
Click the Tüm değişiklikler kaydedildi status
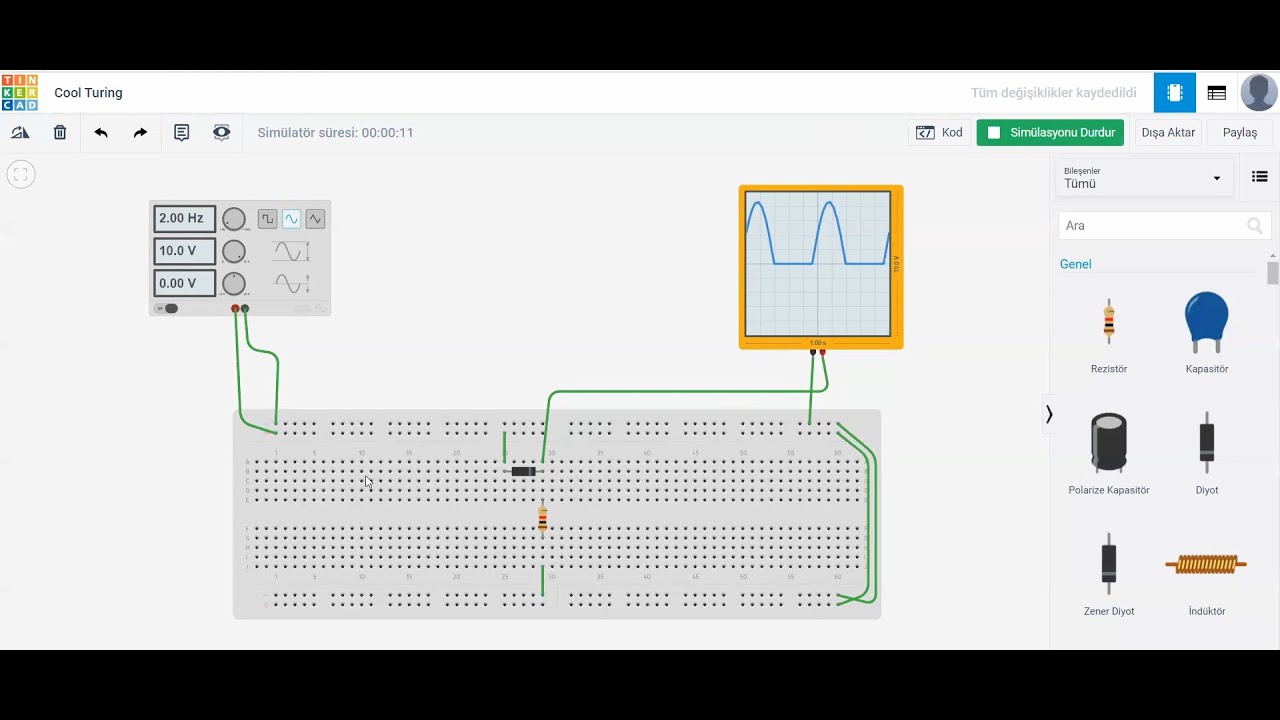tap(1053, 93)
